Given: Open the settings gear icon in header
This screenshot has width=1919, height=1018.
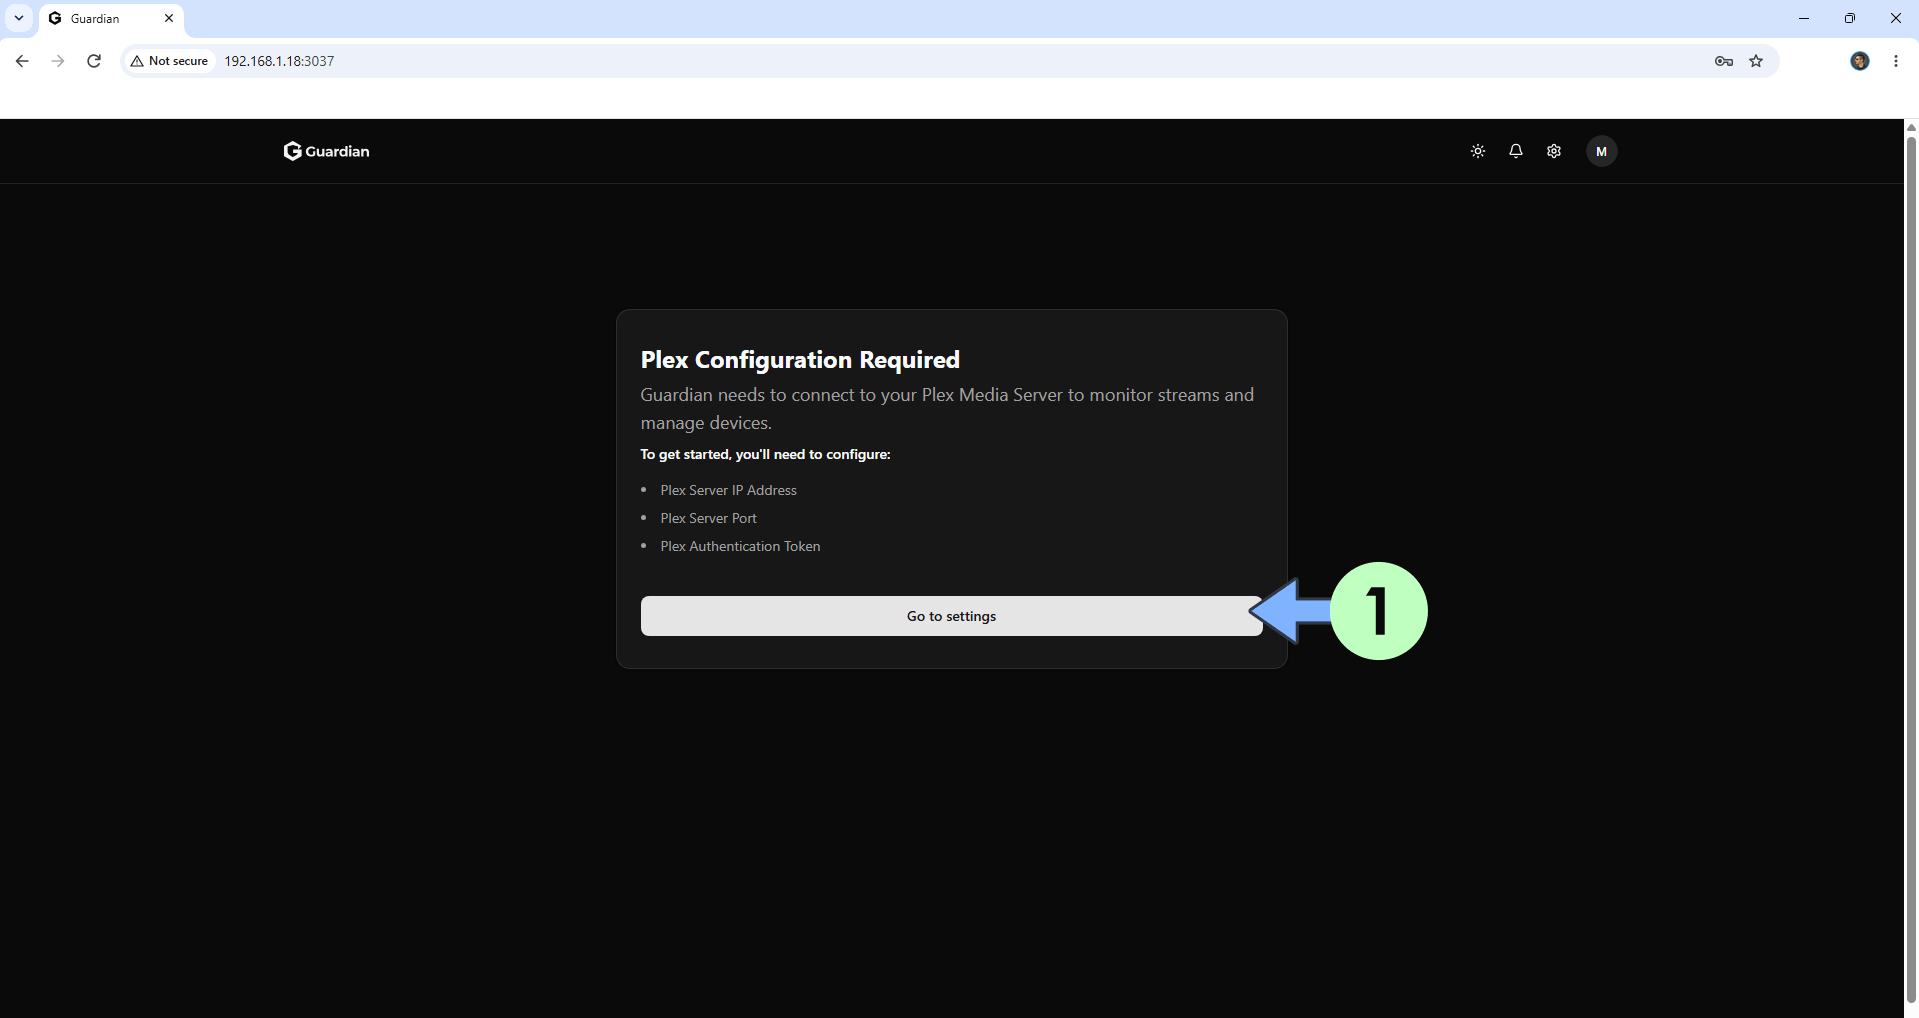Looking at the screenshot, I should (1554, 151).
